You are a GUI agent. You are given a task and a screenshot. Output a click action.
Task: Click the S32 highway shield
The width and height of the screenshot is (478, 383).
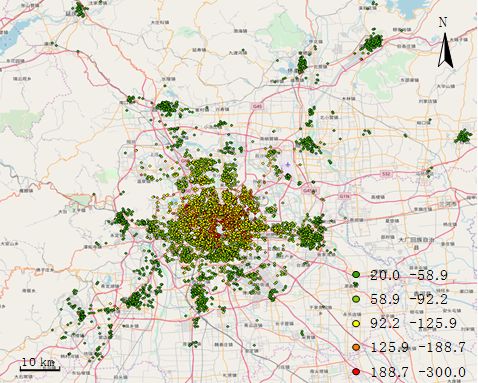pyautogui.click(x=387, y=174)
